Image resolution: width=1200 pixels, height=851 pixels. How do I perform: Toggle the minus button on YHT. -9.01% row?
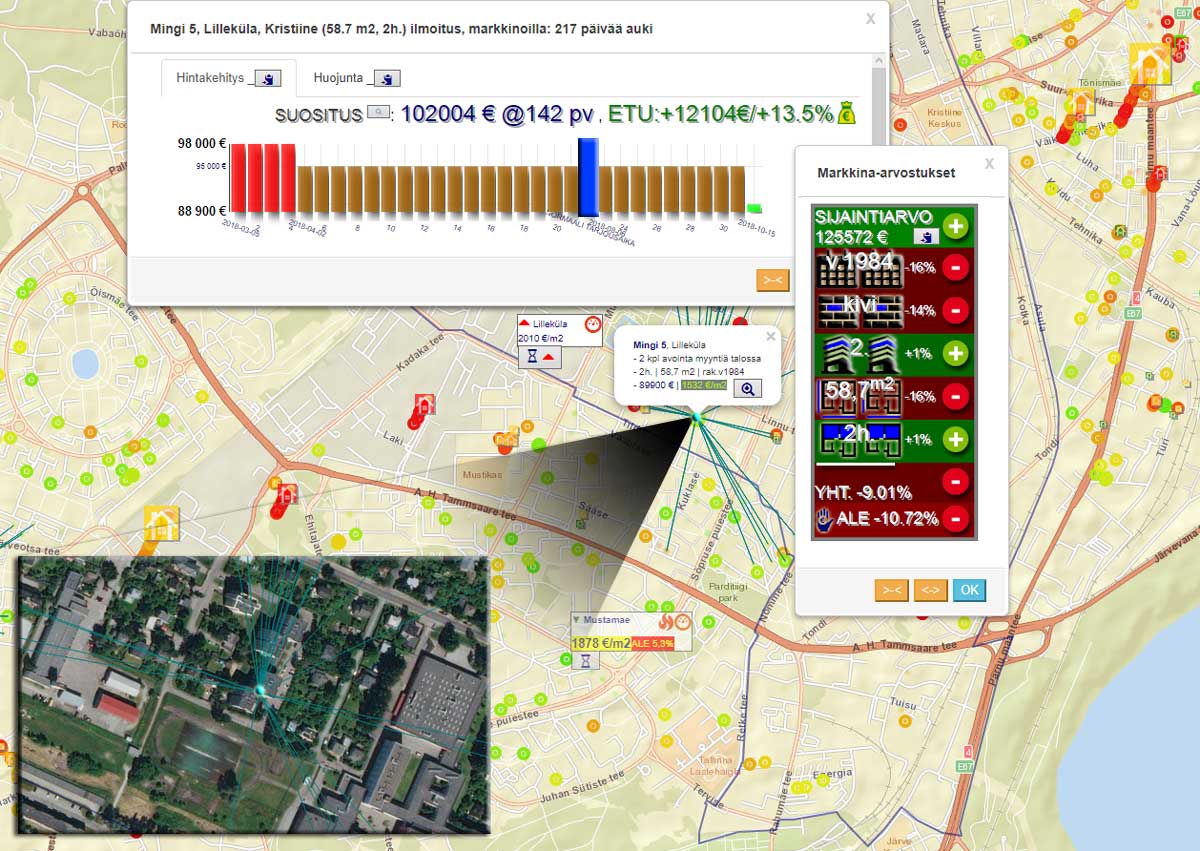click(x=955, y=483)
